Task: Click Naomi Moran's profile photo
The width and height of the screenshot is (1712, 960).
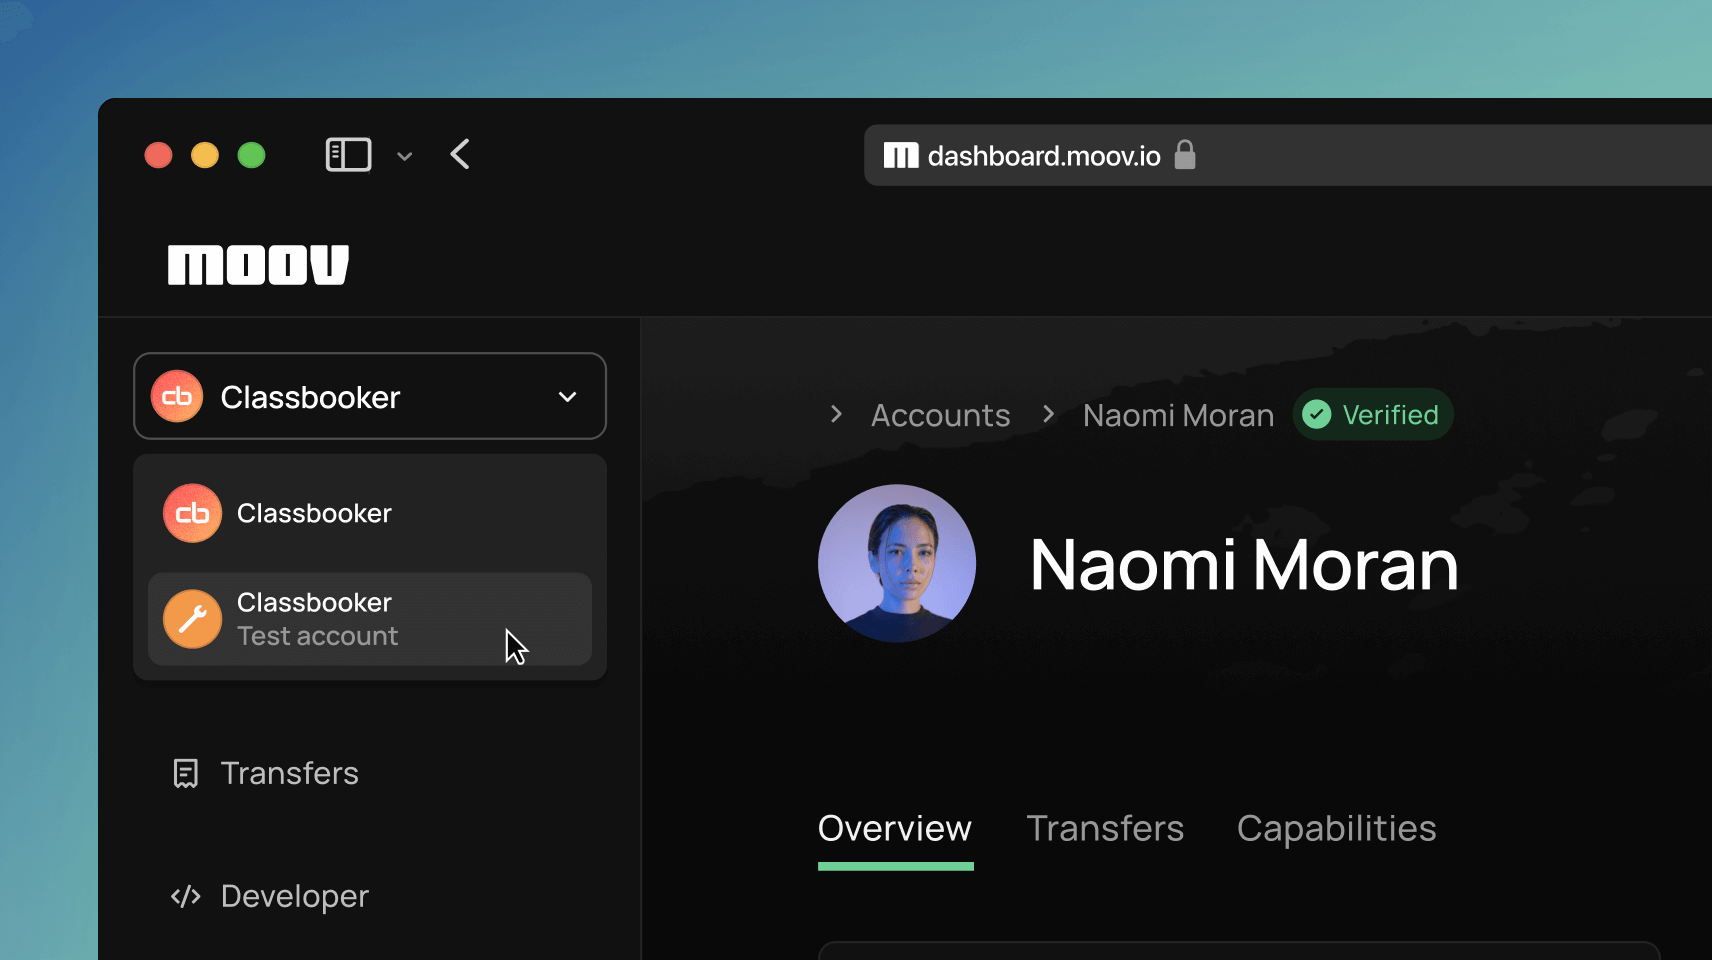Action: click(897, 563)
